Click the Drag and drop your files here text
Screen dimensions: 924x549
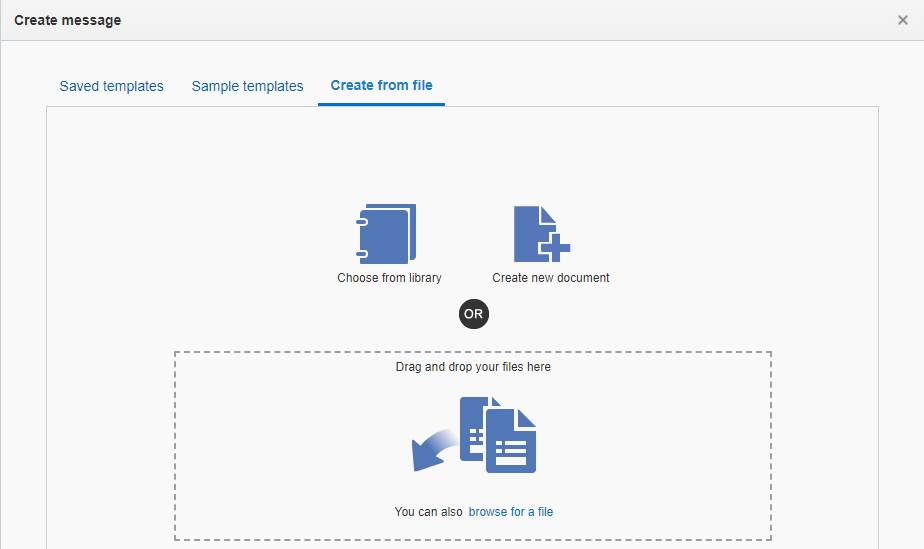pyautogui.click(x=473, y=367)
